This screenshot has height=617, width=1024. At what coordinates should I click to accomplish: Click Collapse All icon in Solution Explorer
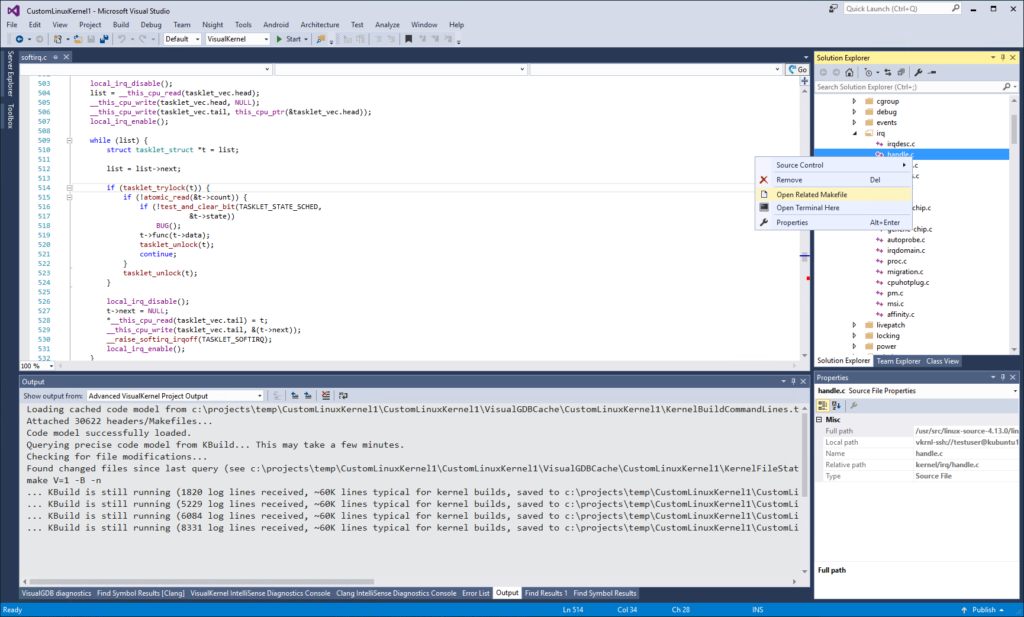click(x=903, y=72)
